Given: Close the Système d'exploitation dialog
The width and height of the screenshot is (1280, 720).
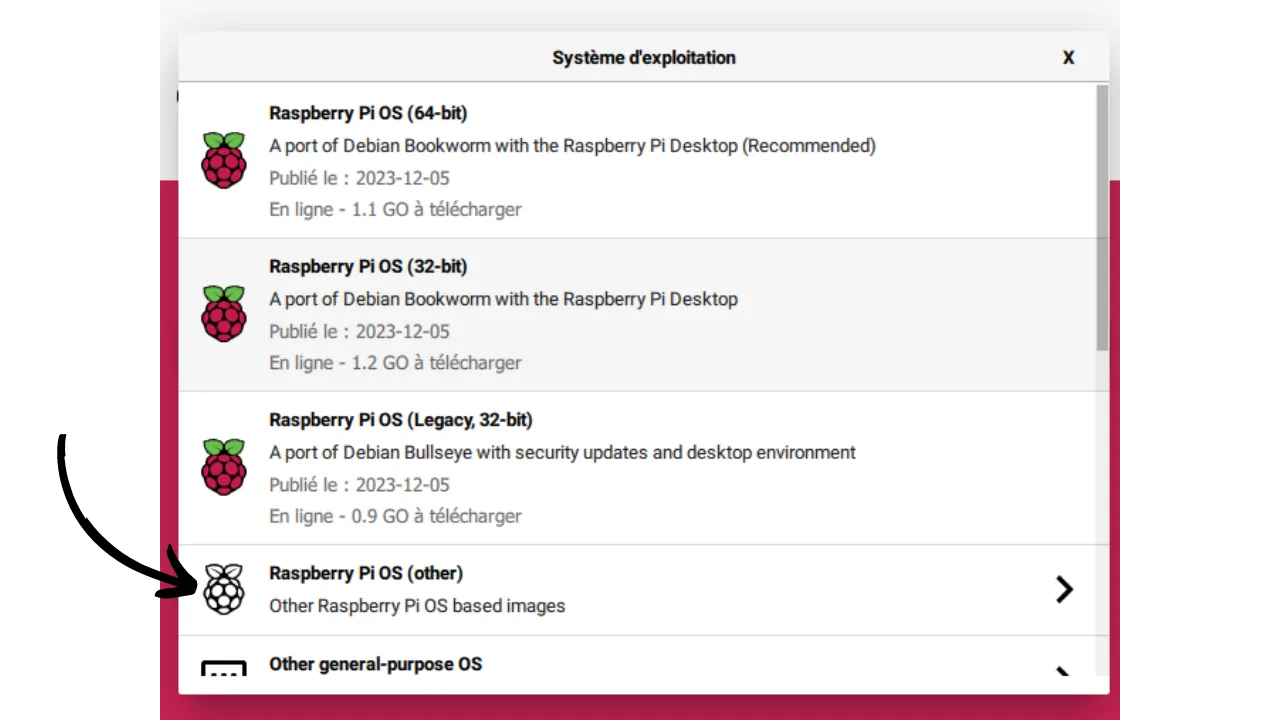Looking at the screenshot, I should 1068,58.
